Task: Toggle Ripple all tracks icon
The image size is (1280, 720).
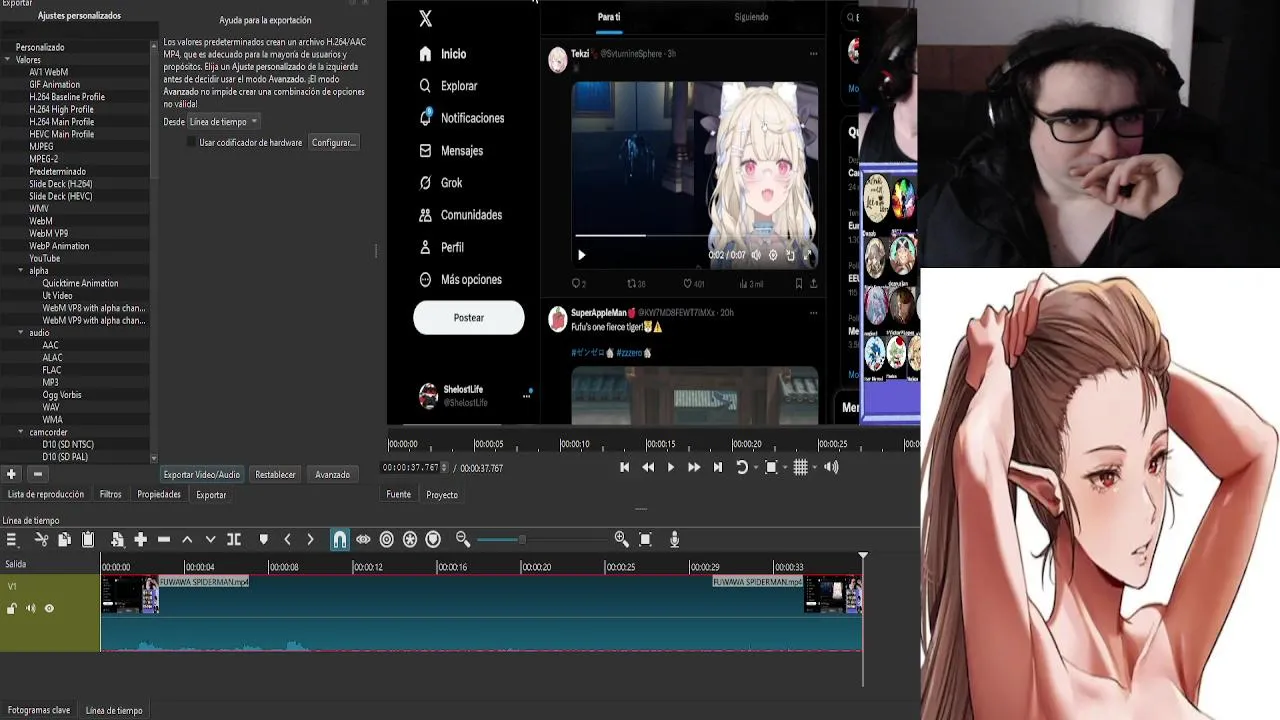Action: pyautogui.click(x=410, y=539)
